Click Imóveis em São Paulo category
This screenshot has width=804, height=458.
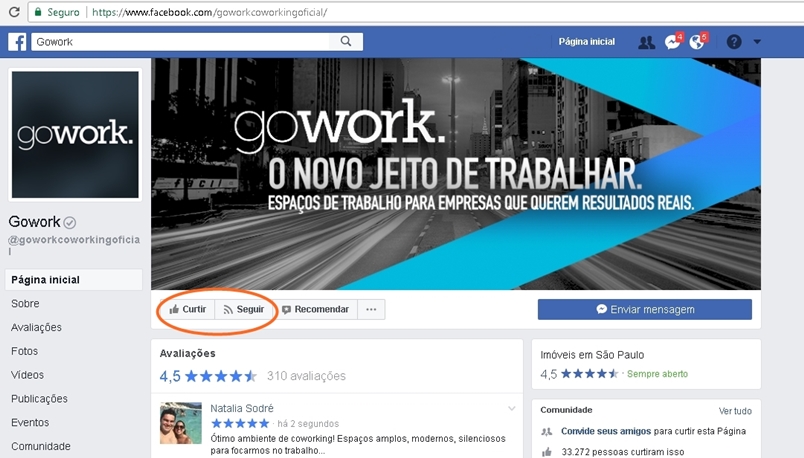point(592,355)
